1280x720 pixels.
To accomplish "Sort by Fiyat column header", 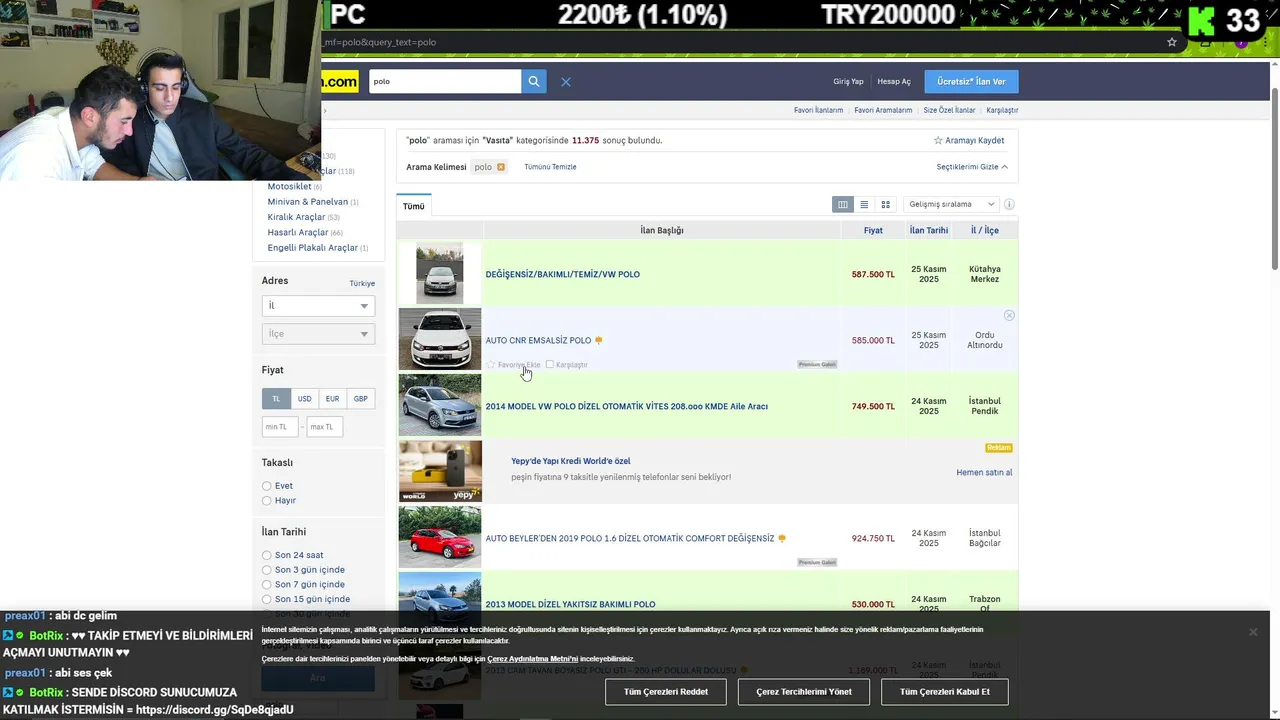I will (x=873, y=230).
